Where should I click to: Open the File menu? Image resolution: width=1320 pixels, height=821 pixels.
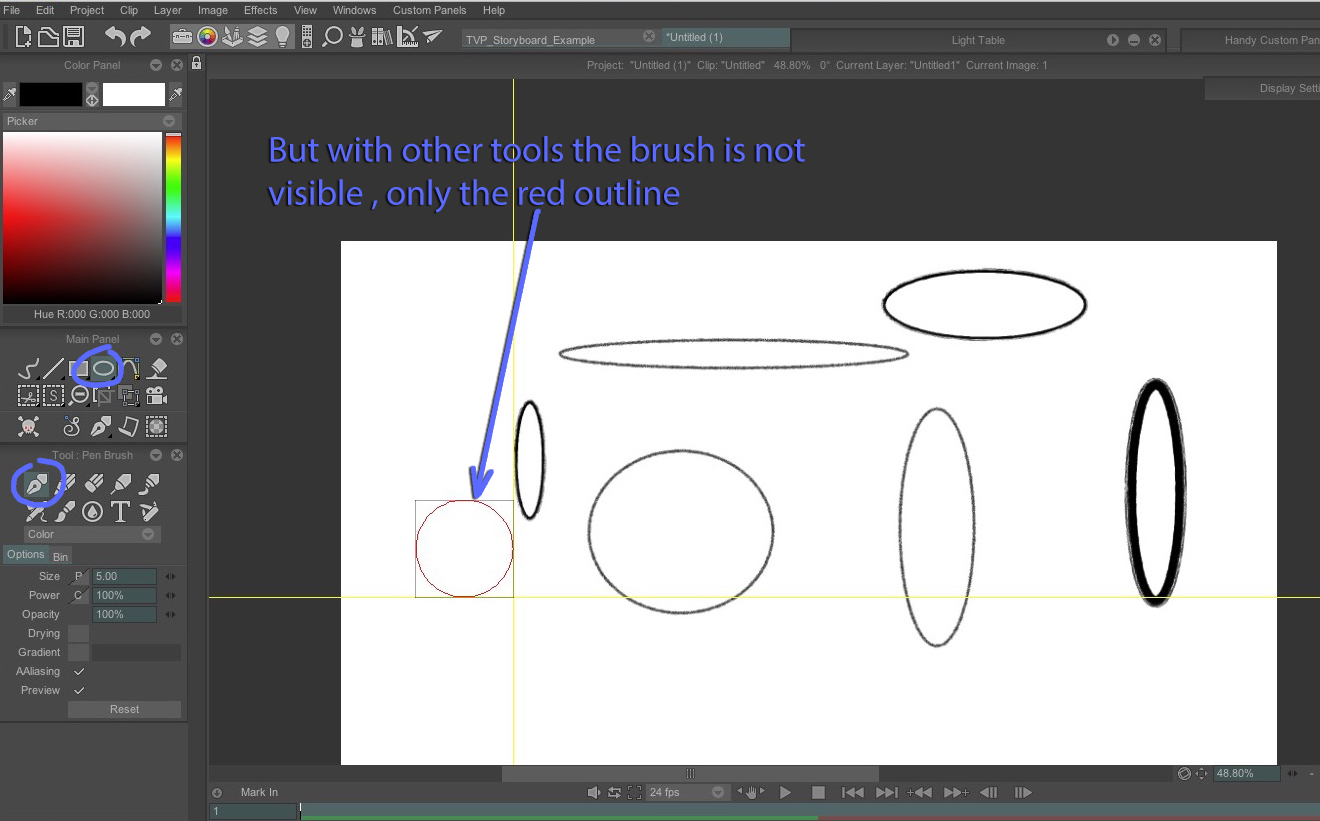[x=12, y=10]
